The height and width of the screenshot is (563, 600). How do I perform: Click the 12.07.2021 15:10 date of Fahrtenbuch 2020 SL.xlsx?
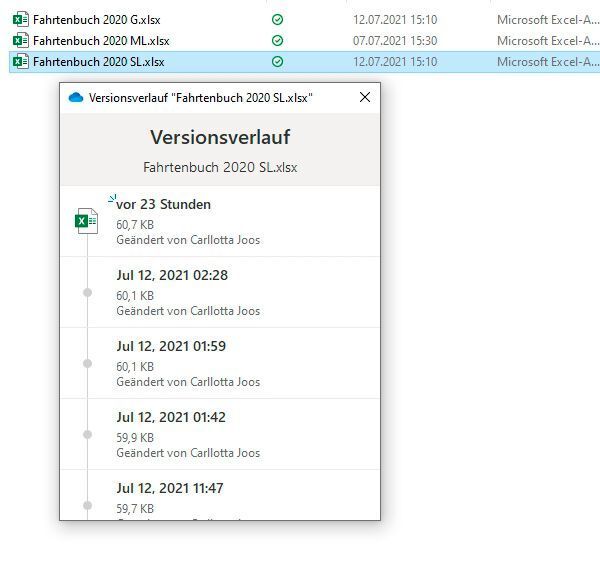point(395,62)
